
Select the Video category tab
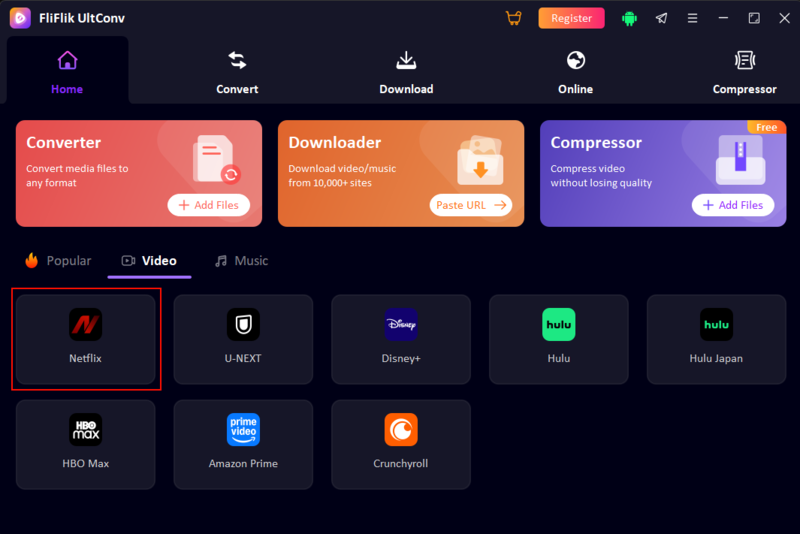click(149, 261)
